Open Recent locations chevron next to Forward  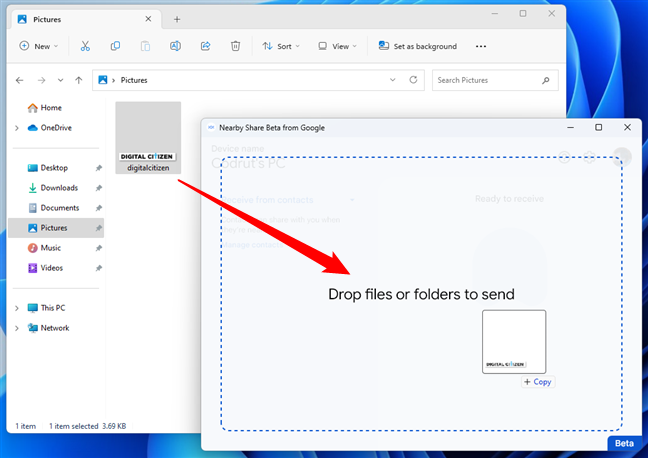[x=60, y=80]
